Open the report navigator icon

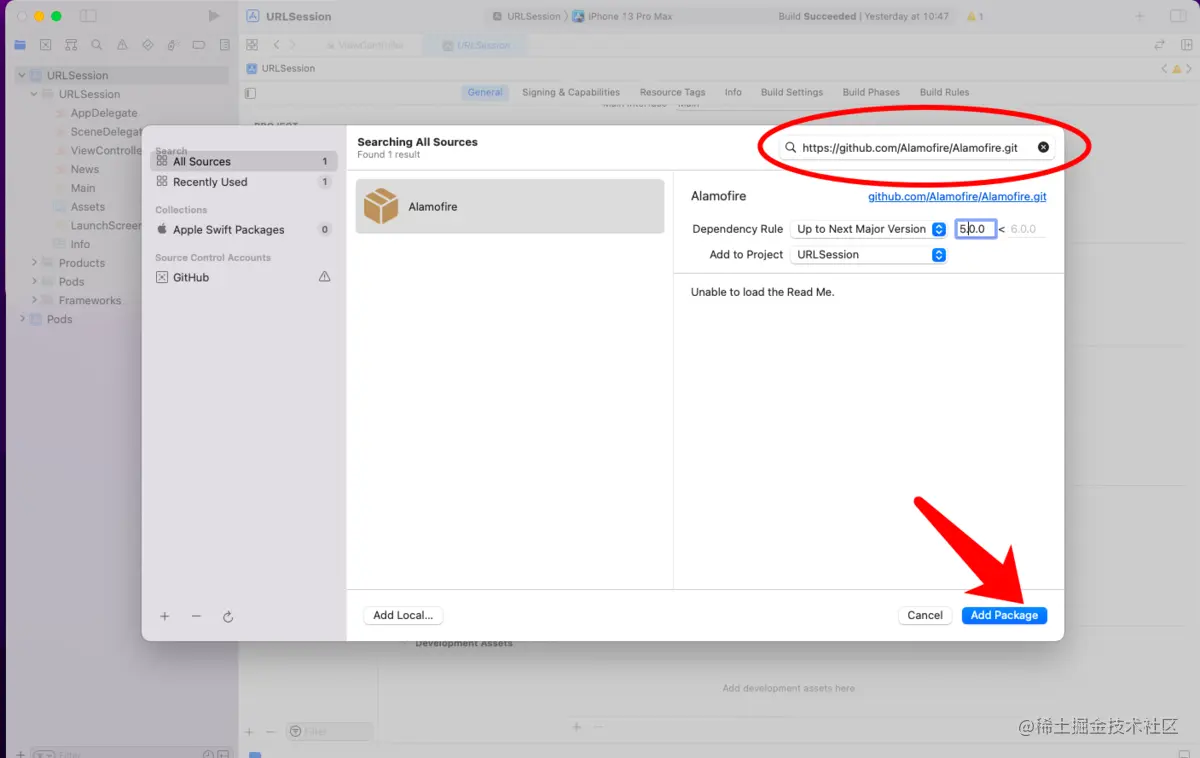[x=224, y=45]
